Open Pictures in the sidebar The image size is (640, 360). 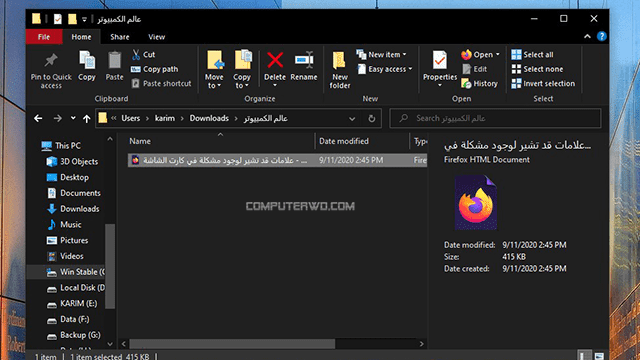[x=68, y=240]
